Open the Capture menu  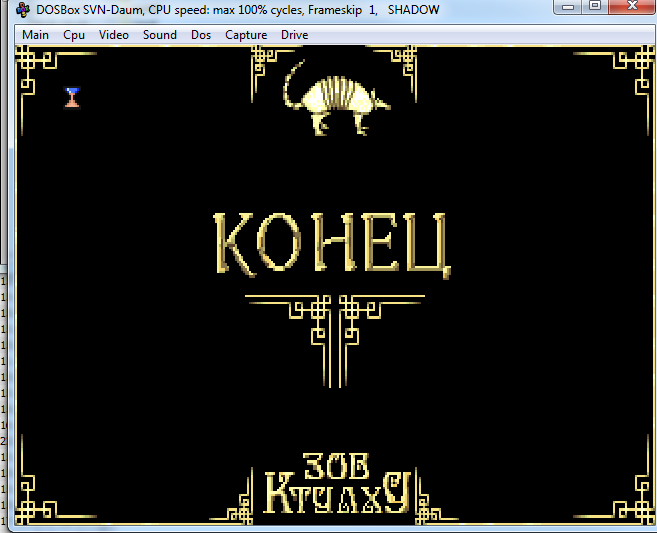tap(246, 35)
